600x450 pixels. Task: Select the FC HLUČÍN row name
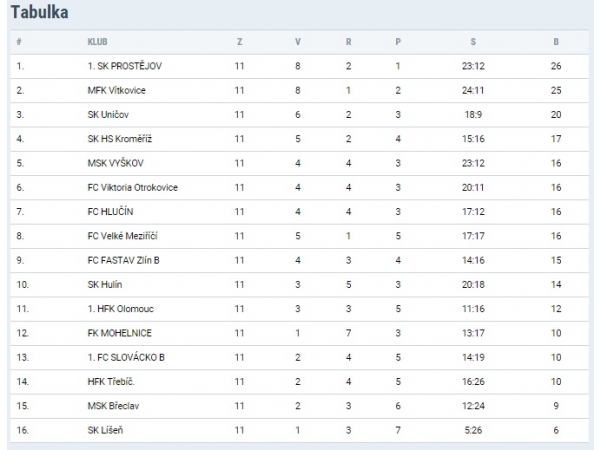coord(112,211)
